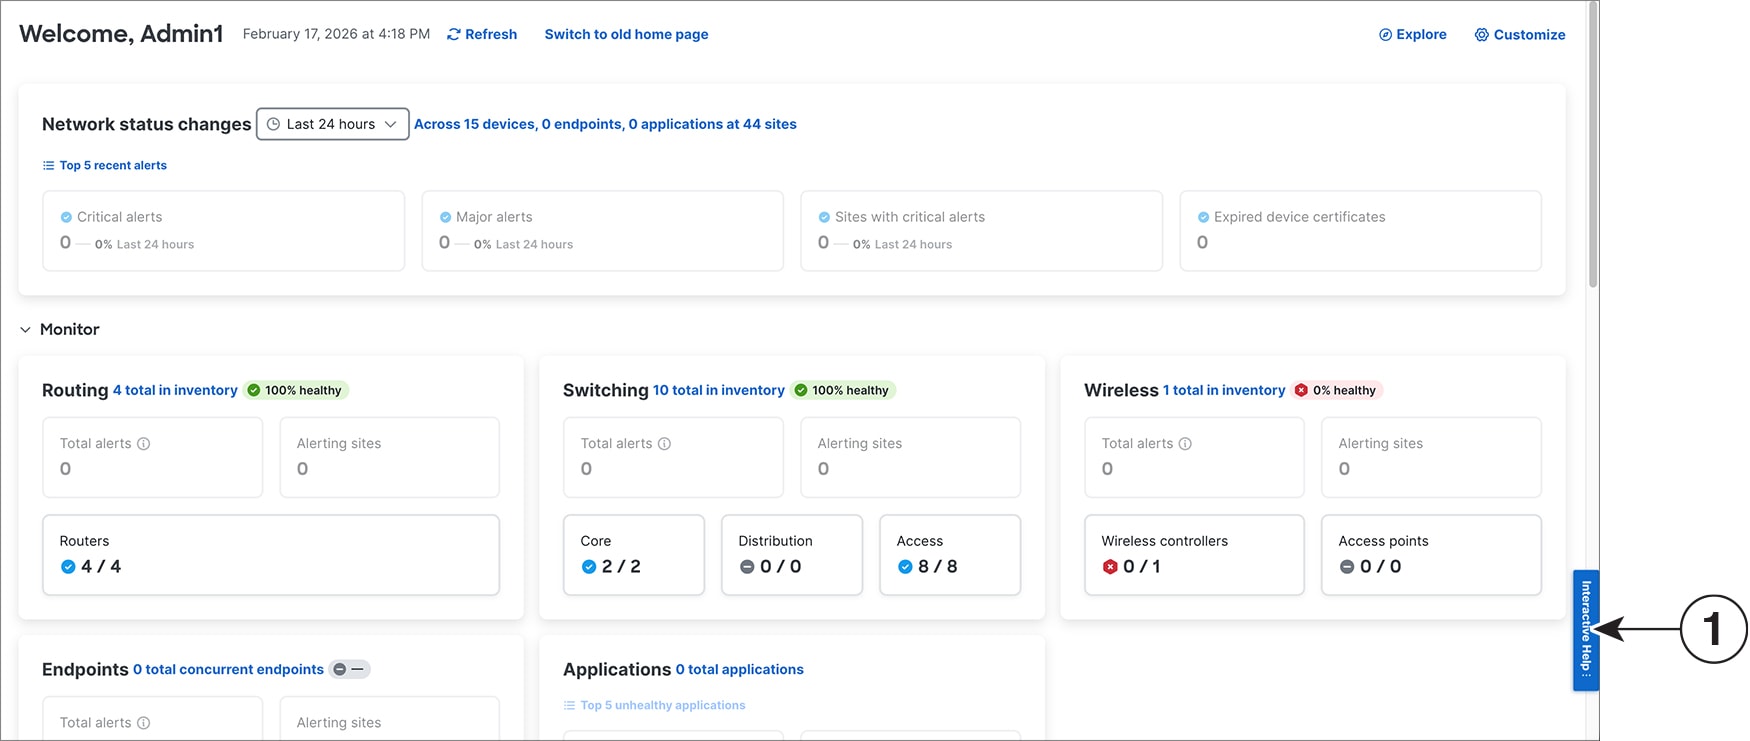Click the Access 8 / 8 card
Image resolution: width=1750 pixels, height=741 pixels.
pos(950,555)
